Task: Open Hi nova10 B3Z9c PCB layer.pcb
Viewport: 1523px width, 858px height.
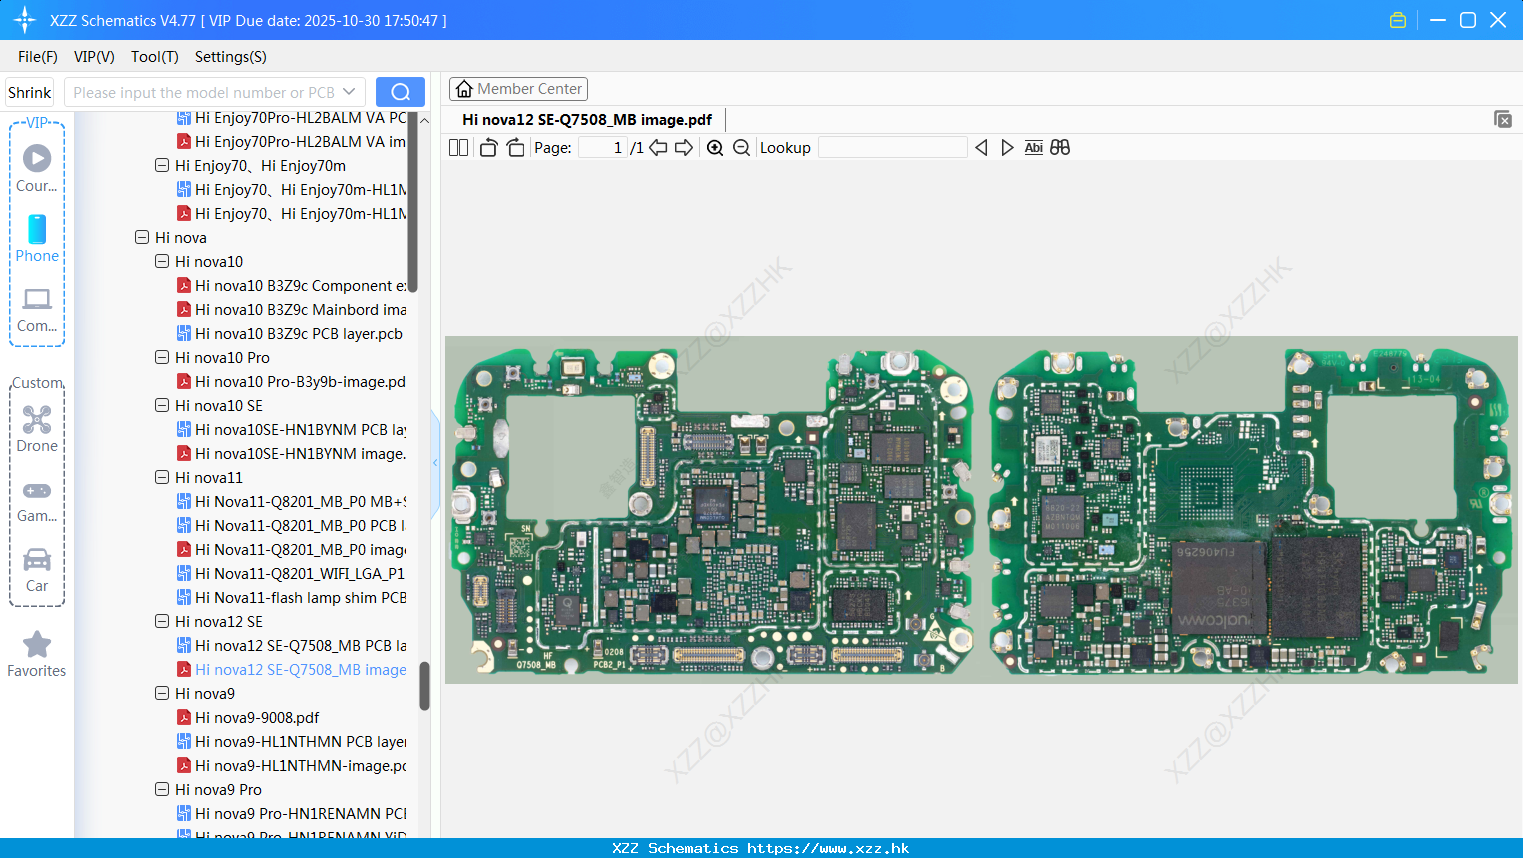Action: click(290, 333)
